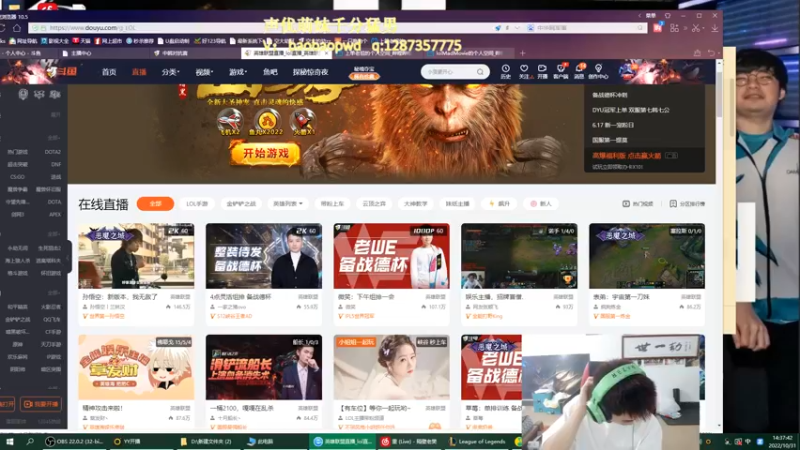Viewport: 800px width, 450px height.
Task: Click the Windows Start button
Action: point(9,441)
